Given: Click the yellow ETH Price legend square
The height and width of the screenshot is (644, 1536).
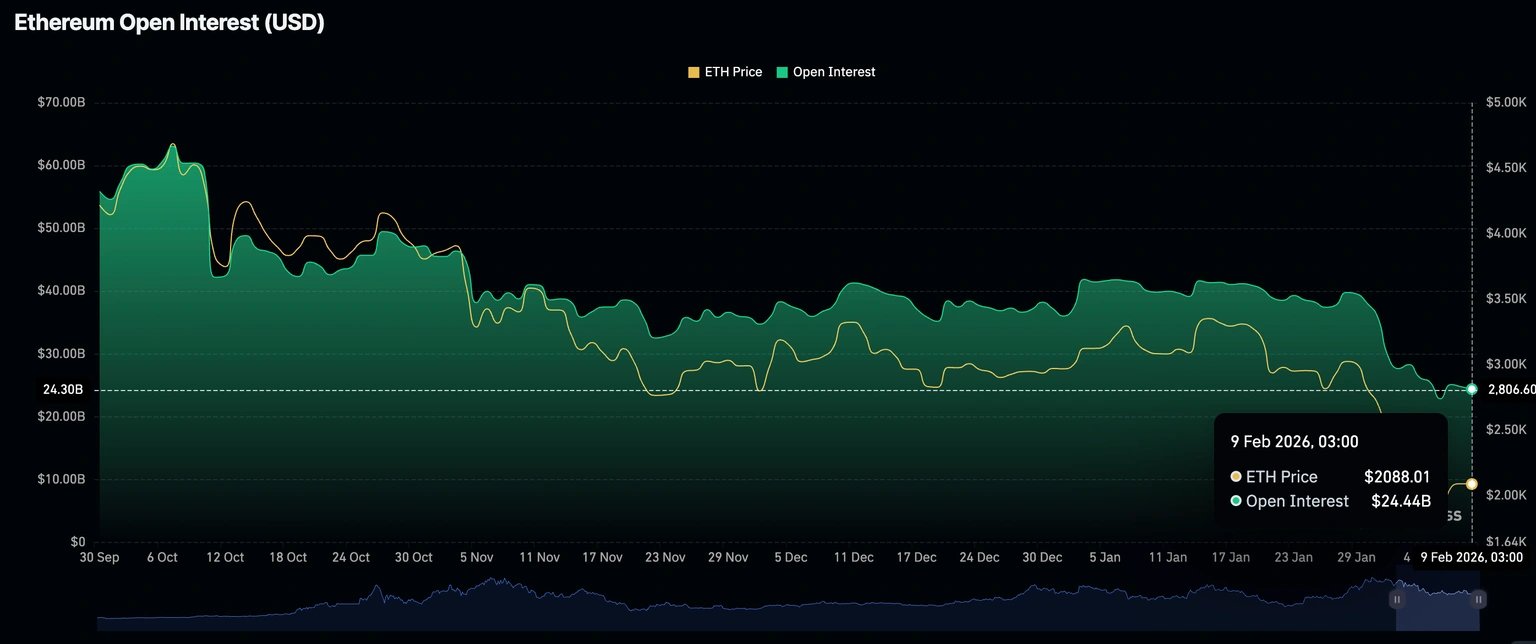Looking at the screenshot, I should point(694,72).
